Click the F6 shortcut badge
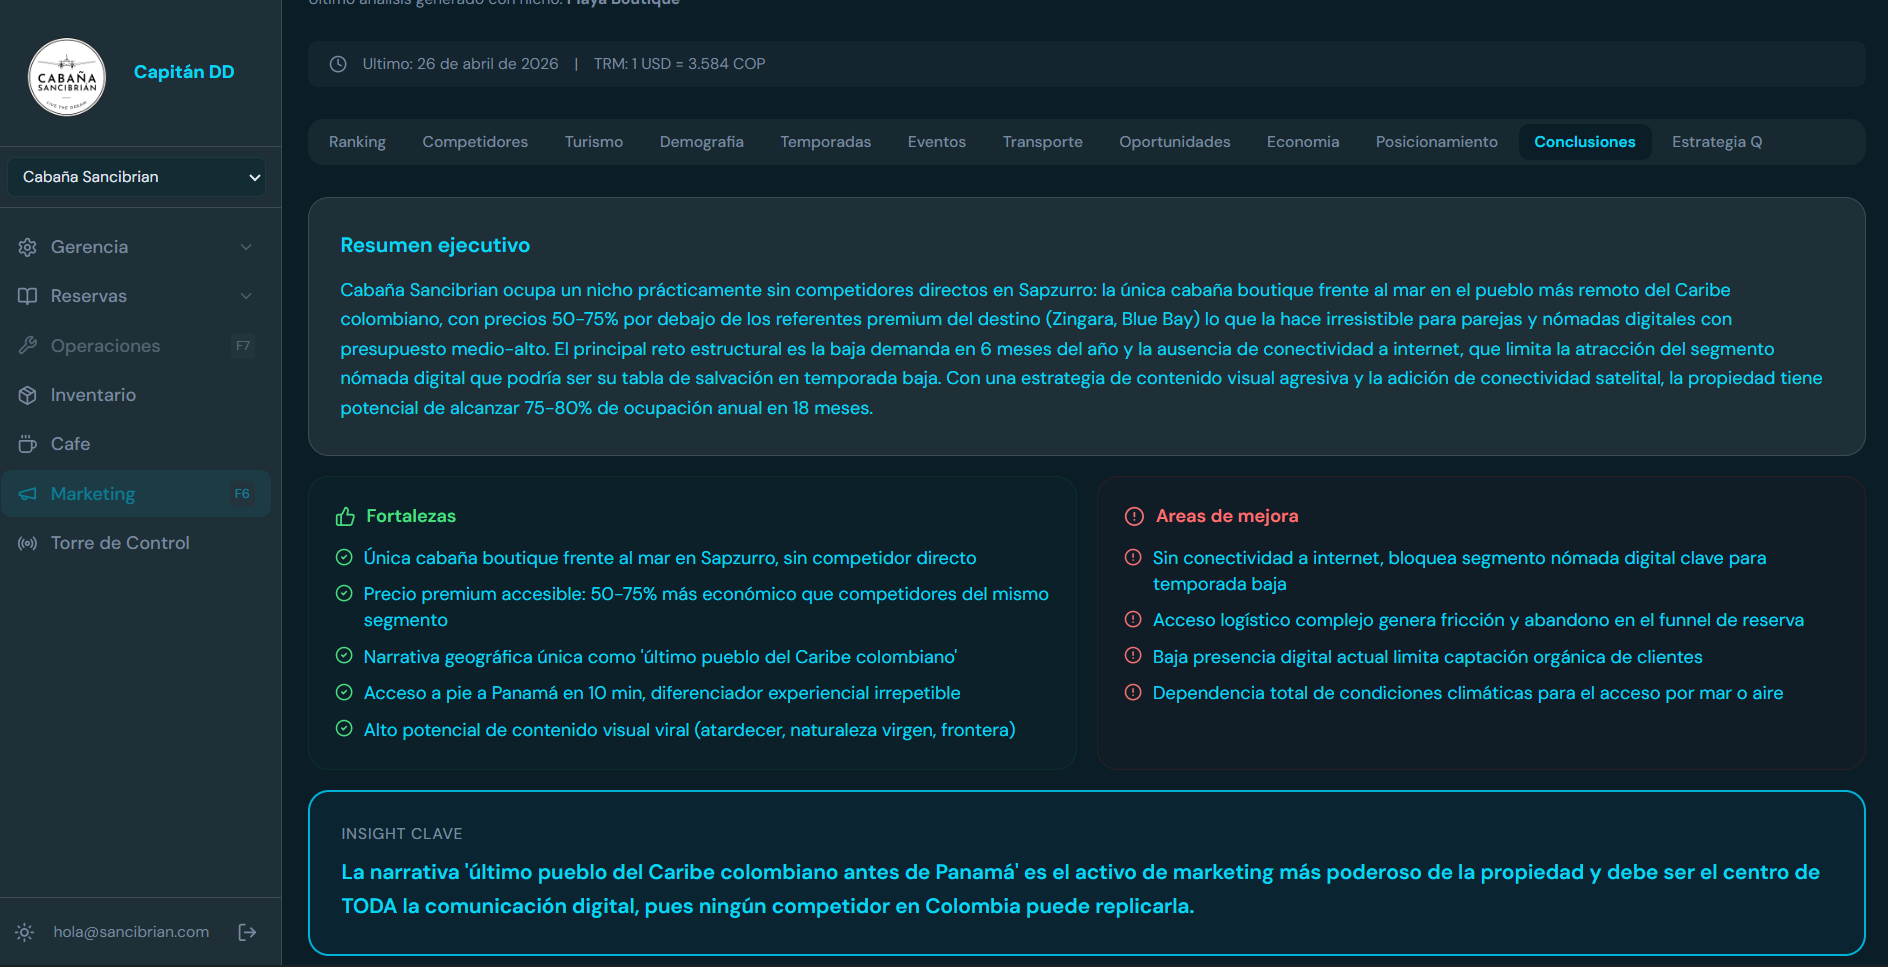1888x967 pixels. pyautogui.click(x=242, y=494)
